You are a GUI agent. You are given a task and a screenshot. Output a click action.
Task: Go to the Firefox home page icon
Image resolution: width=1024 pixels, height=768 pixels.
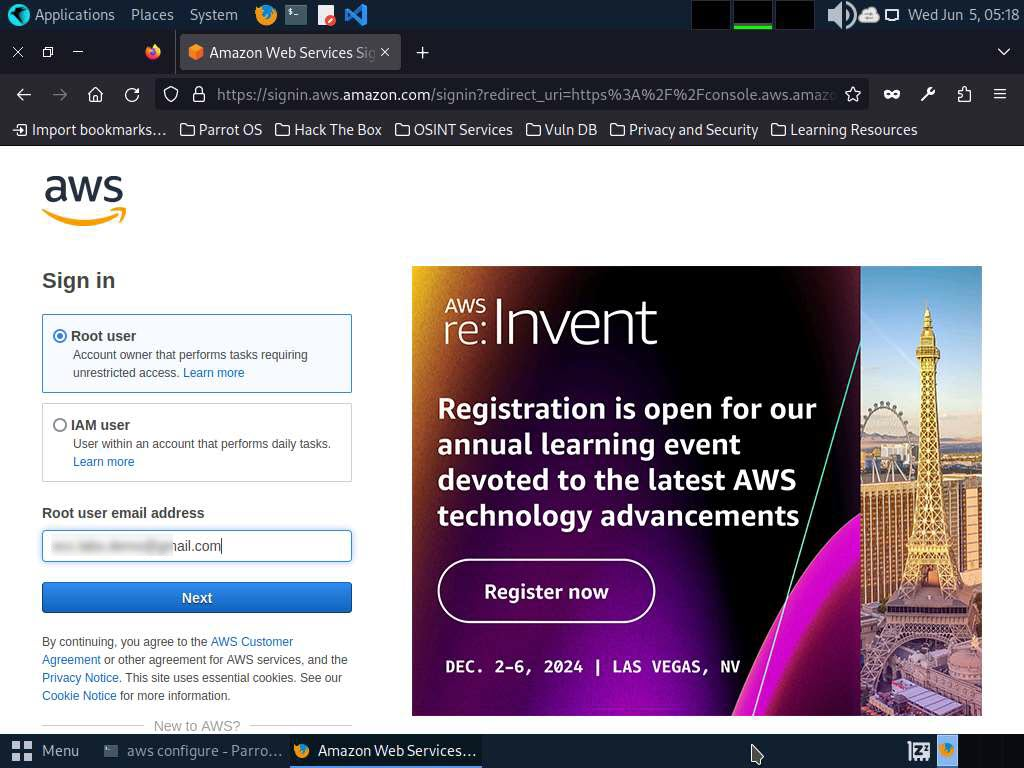coord(96,94)
